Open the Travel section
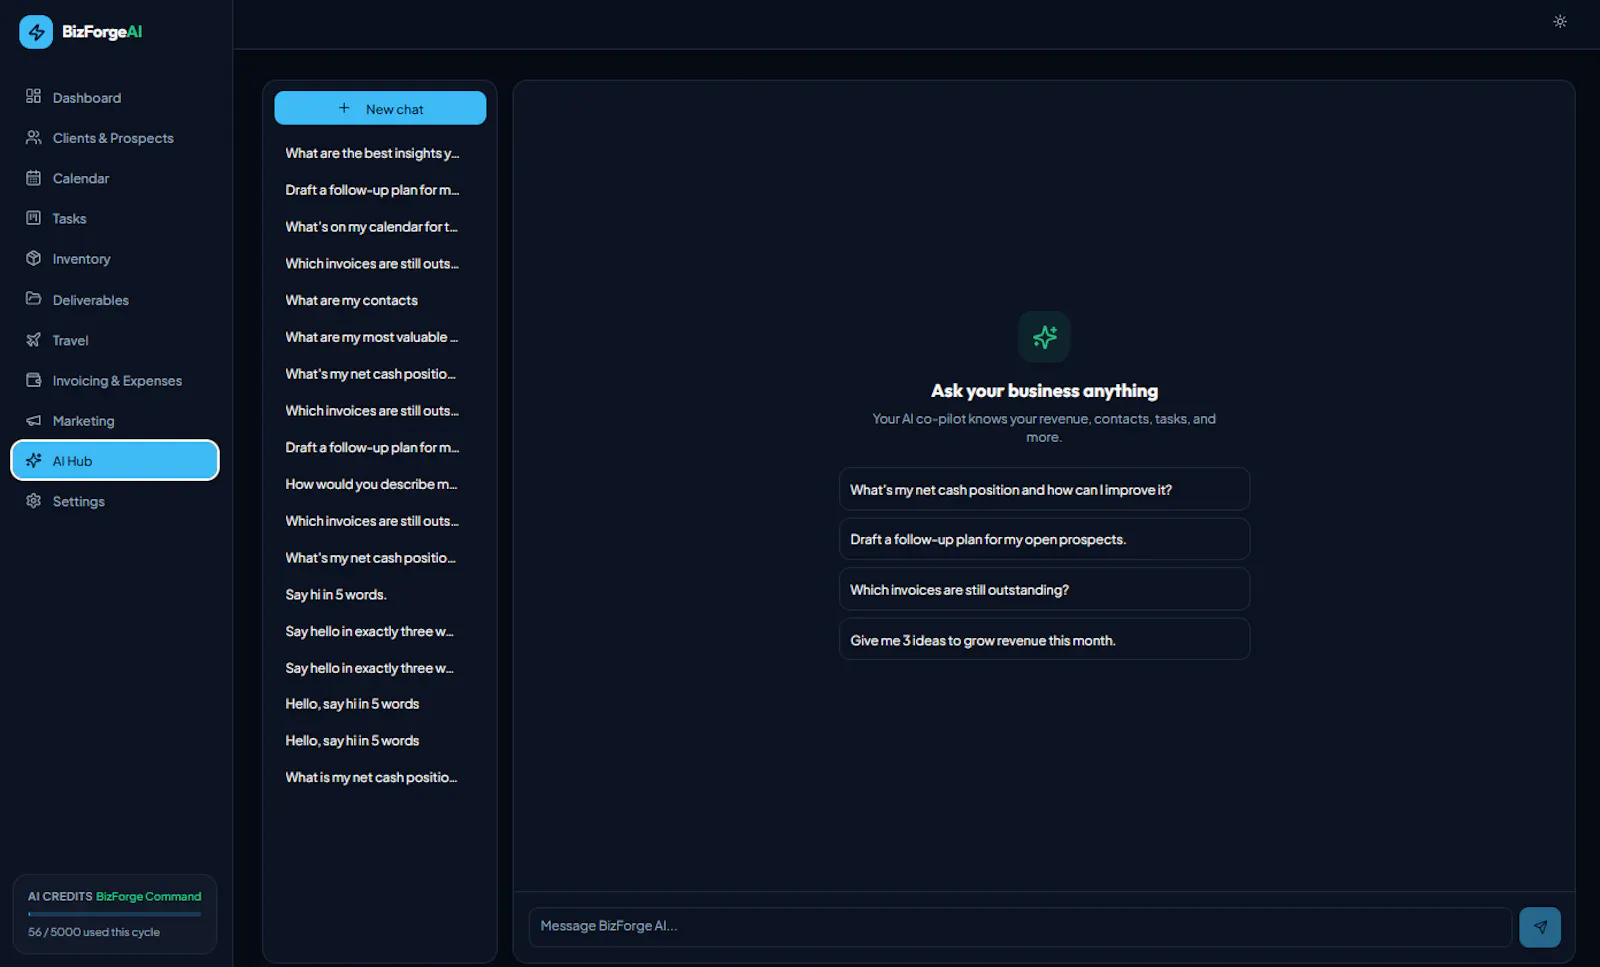The width and height of the screenshot is (1600, 967). (x=115, y=340)
